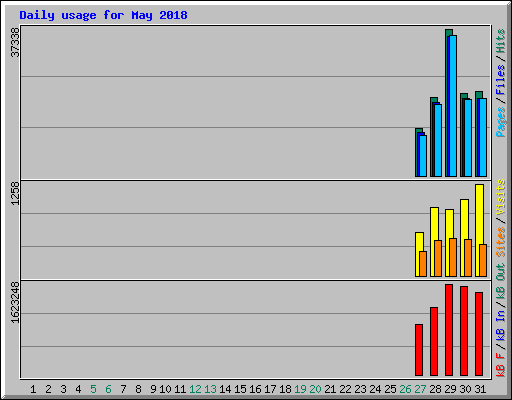Viewport: 512px width, 400px height.
Task: Click green weekend day label 20
Action: (x=315, y=389)
